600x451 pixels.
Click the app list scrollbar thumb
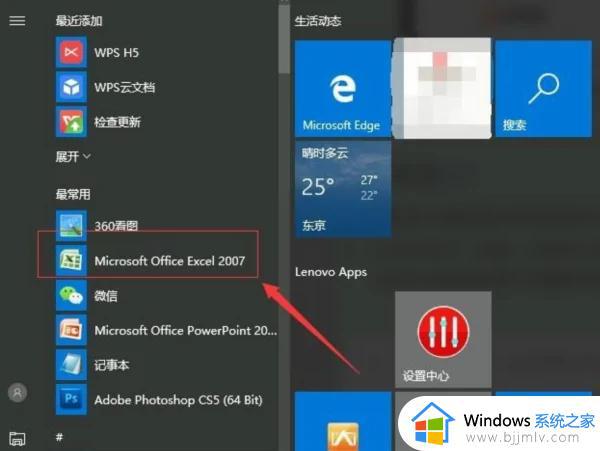click(284, 40)
